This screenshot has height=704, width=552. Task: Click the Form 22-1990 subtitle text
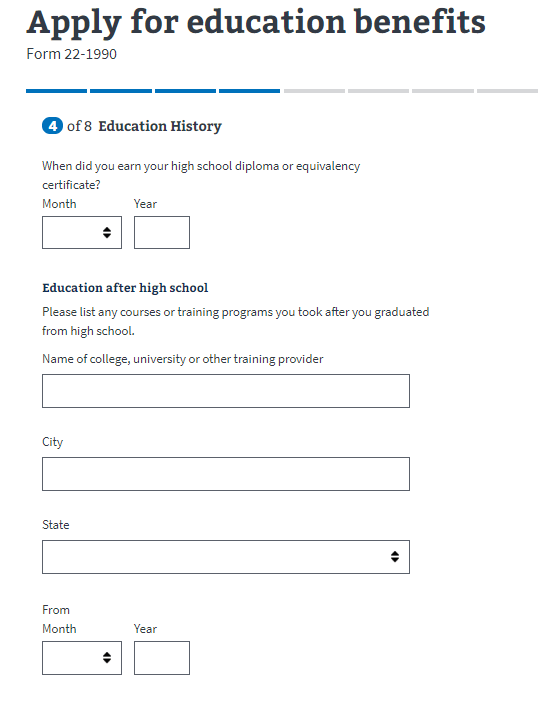71,54
